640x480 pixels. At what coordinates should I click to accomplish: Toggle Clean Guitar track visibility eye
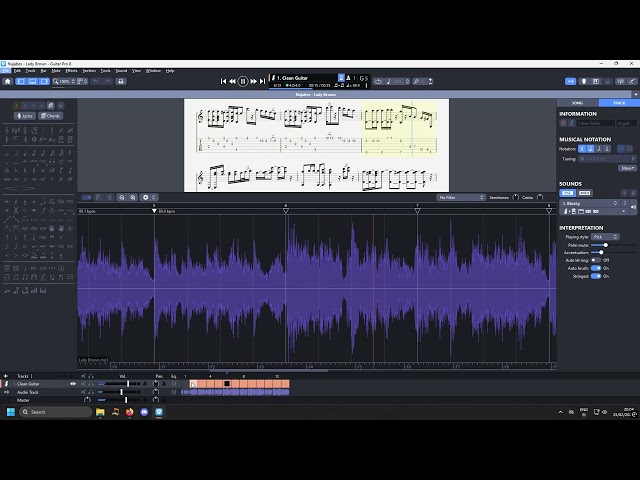coord(73,384)
